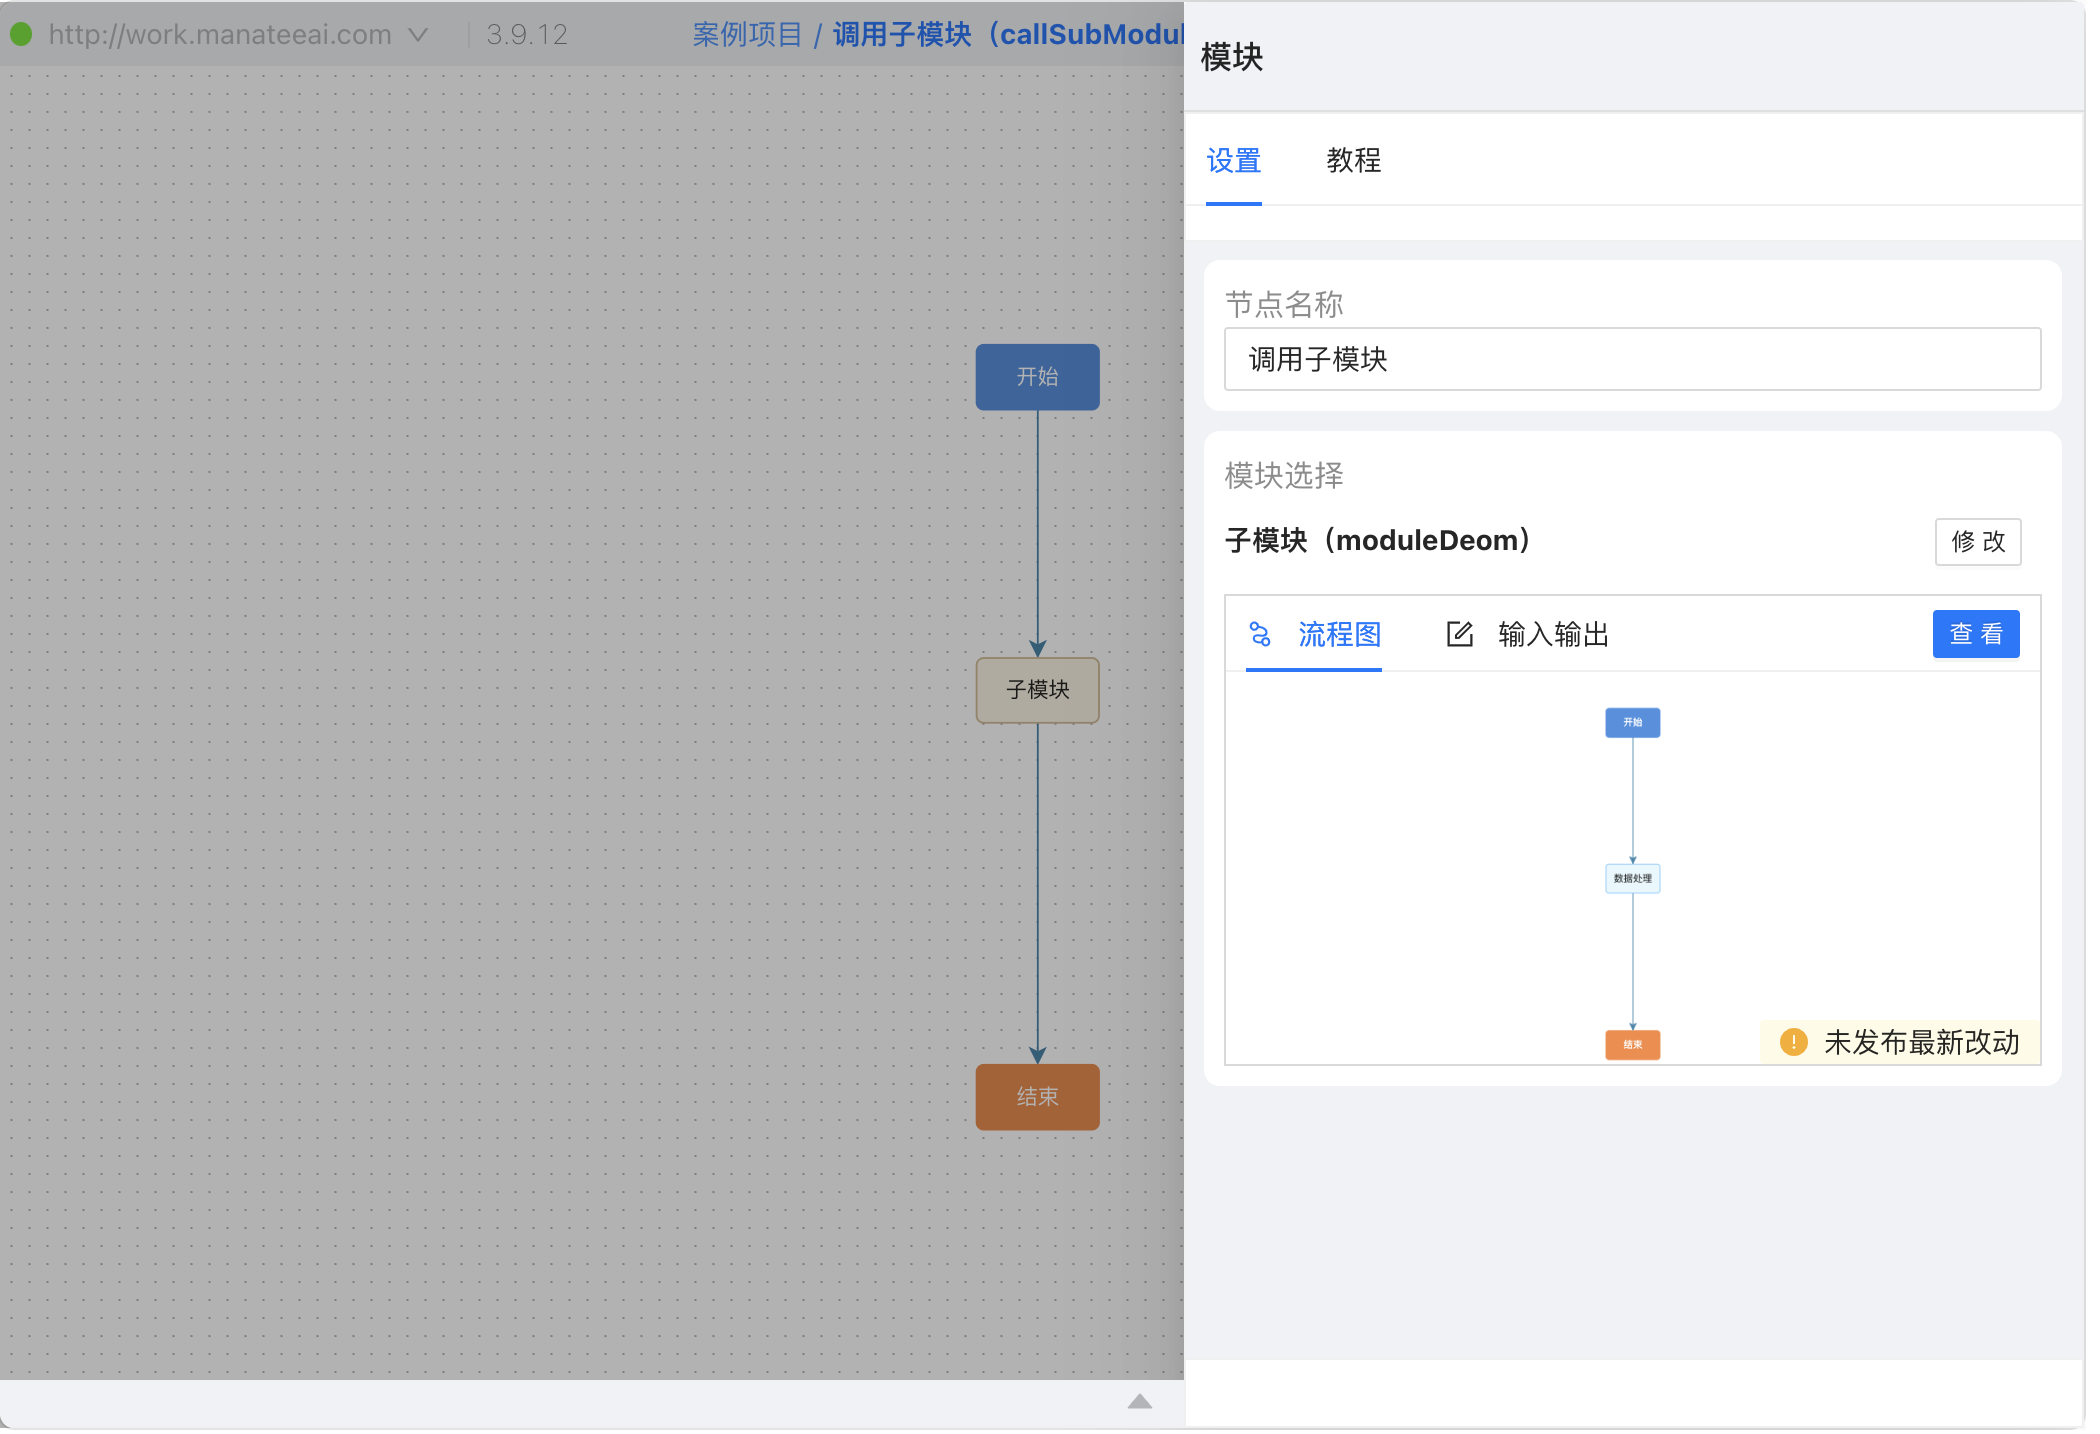Image resolution: width=2100 pixels, height=1434 pixels.
Task: Switch to the 设置 tab
Action: pyautogui.click(x=1233, y=161)
